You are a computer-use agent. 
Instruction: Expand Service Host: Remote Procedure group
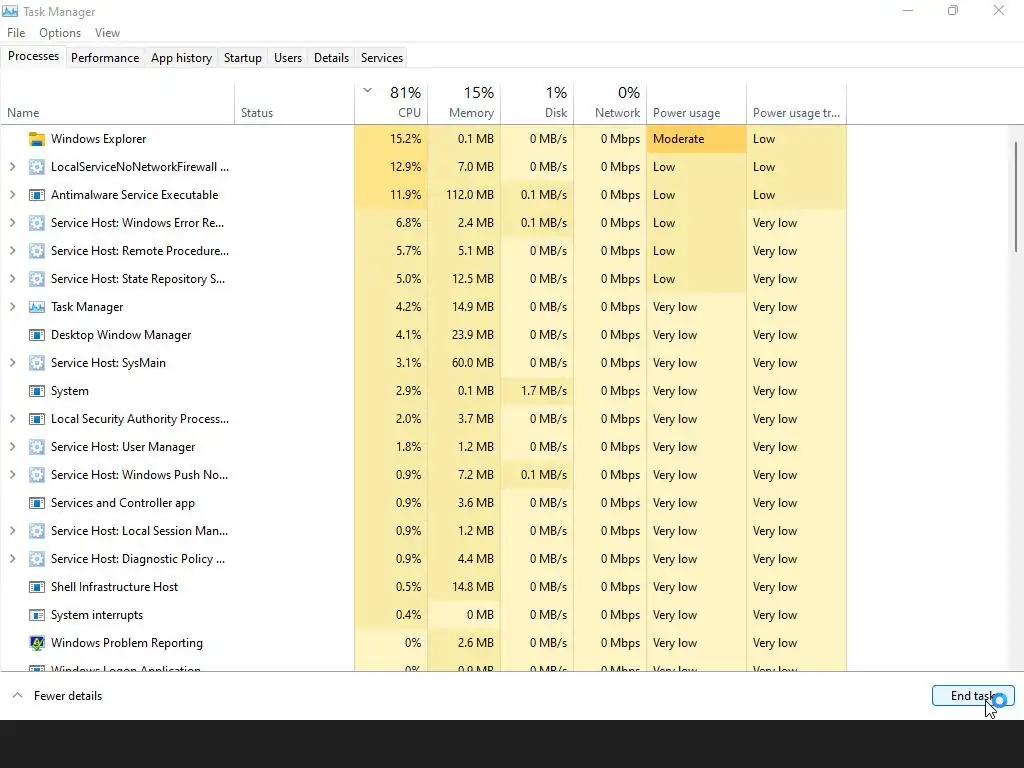point(12,251)
